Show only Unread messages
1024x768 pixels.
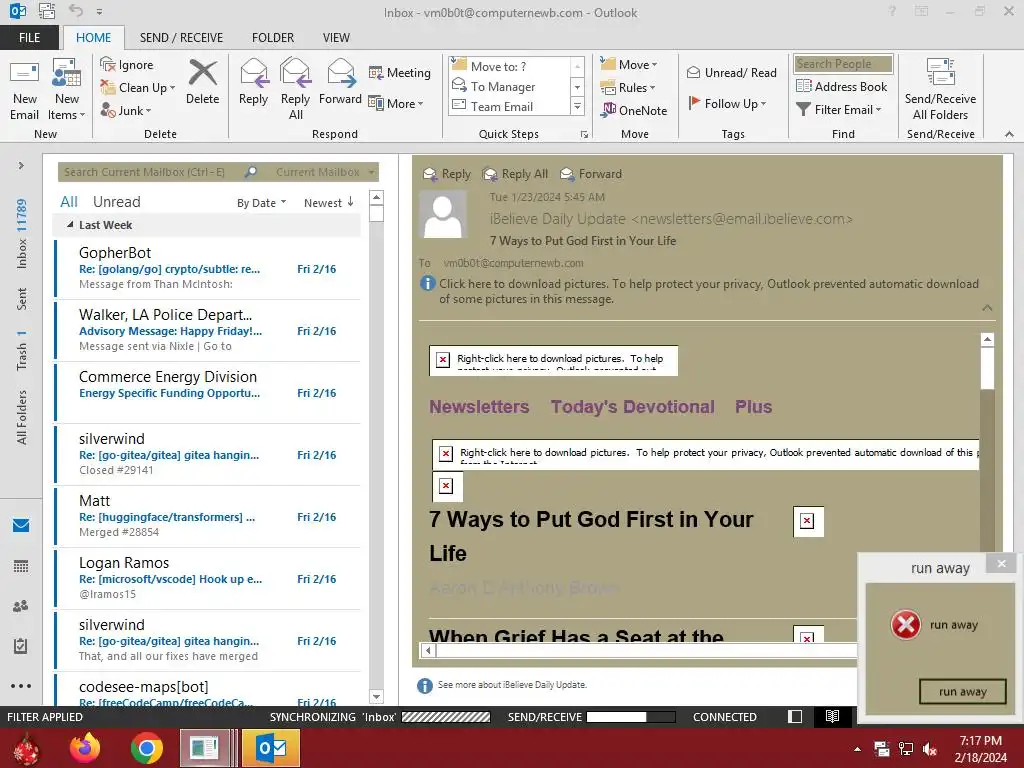(x=116, y=202)
